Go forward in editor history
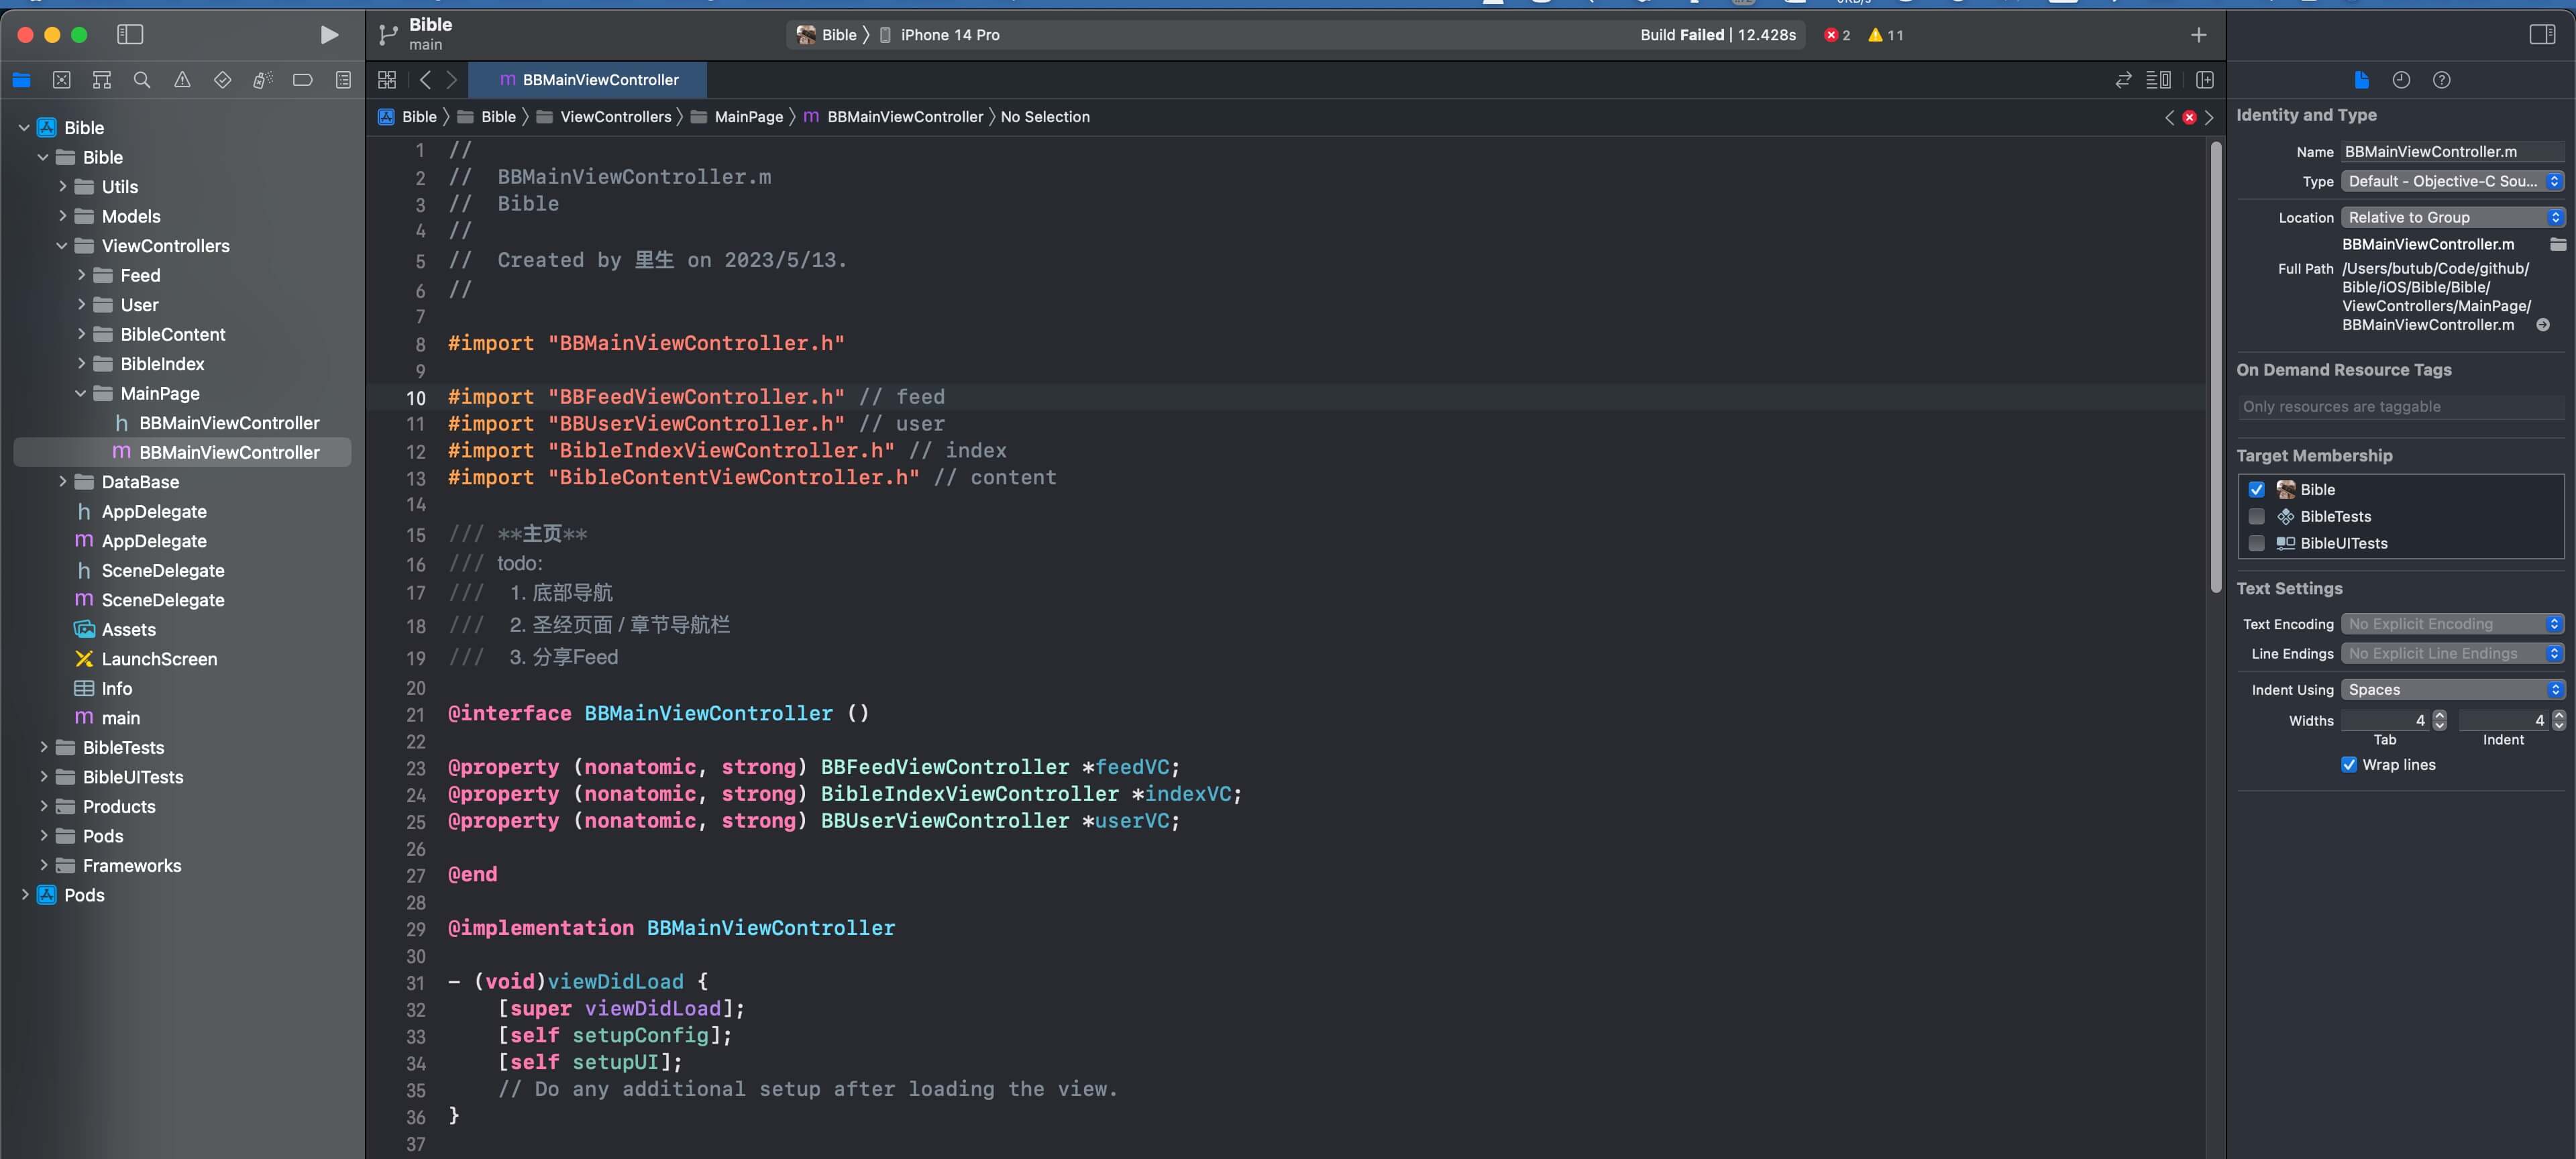 point(452,80)
